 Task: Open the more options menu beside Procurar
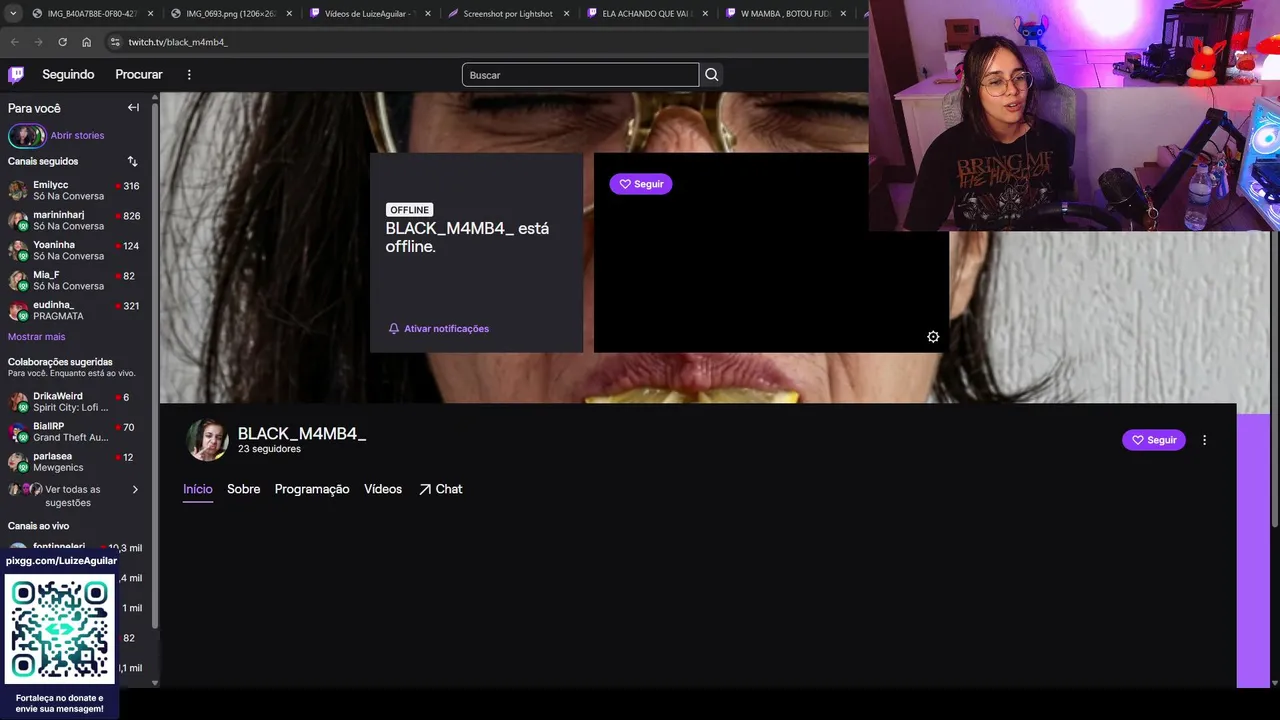click(189, 74)
